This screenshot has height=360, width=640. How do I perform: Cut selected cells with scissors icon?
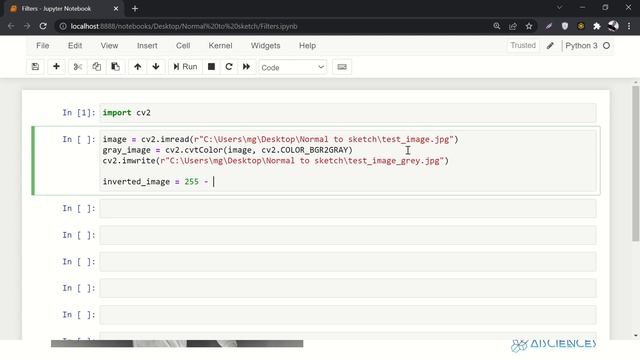[x=78, y=67]
